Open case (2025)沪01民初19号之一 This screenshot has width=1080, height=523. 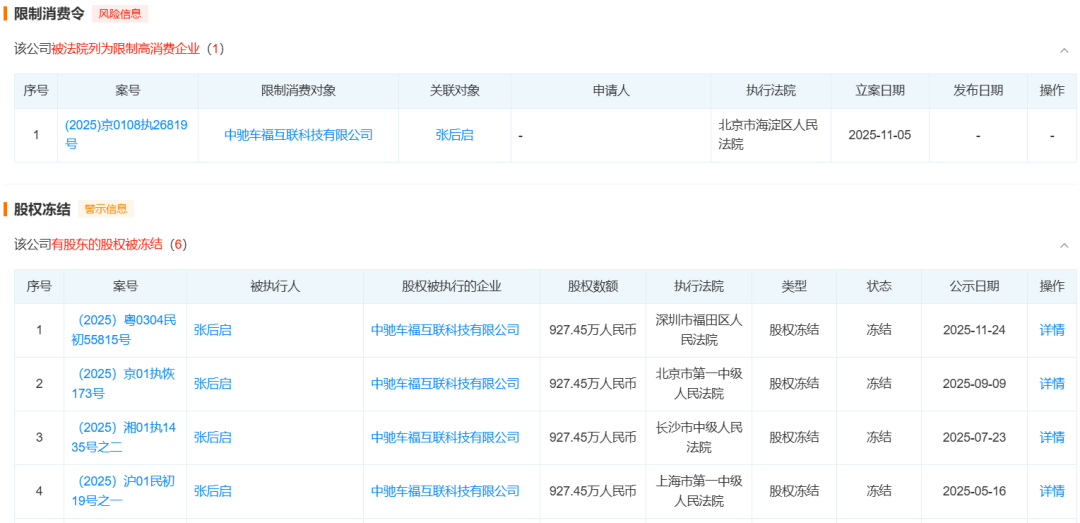coord(124,491)
